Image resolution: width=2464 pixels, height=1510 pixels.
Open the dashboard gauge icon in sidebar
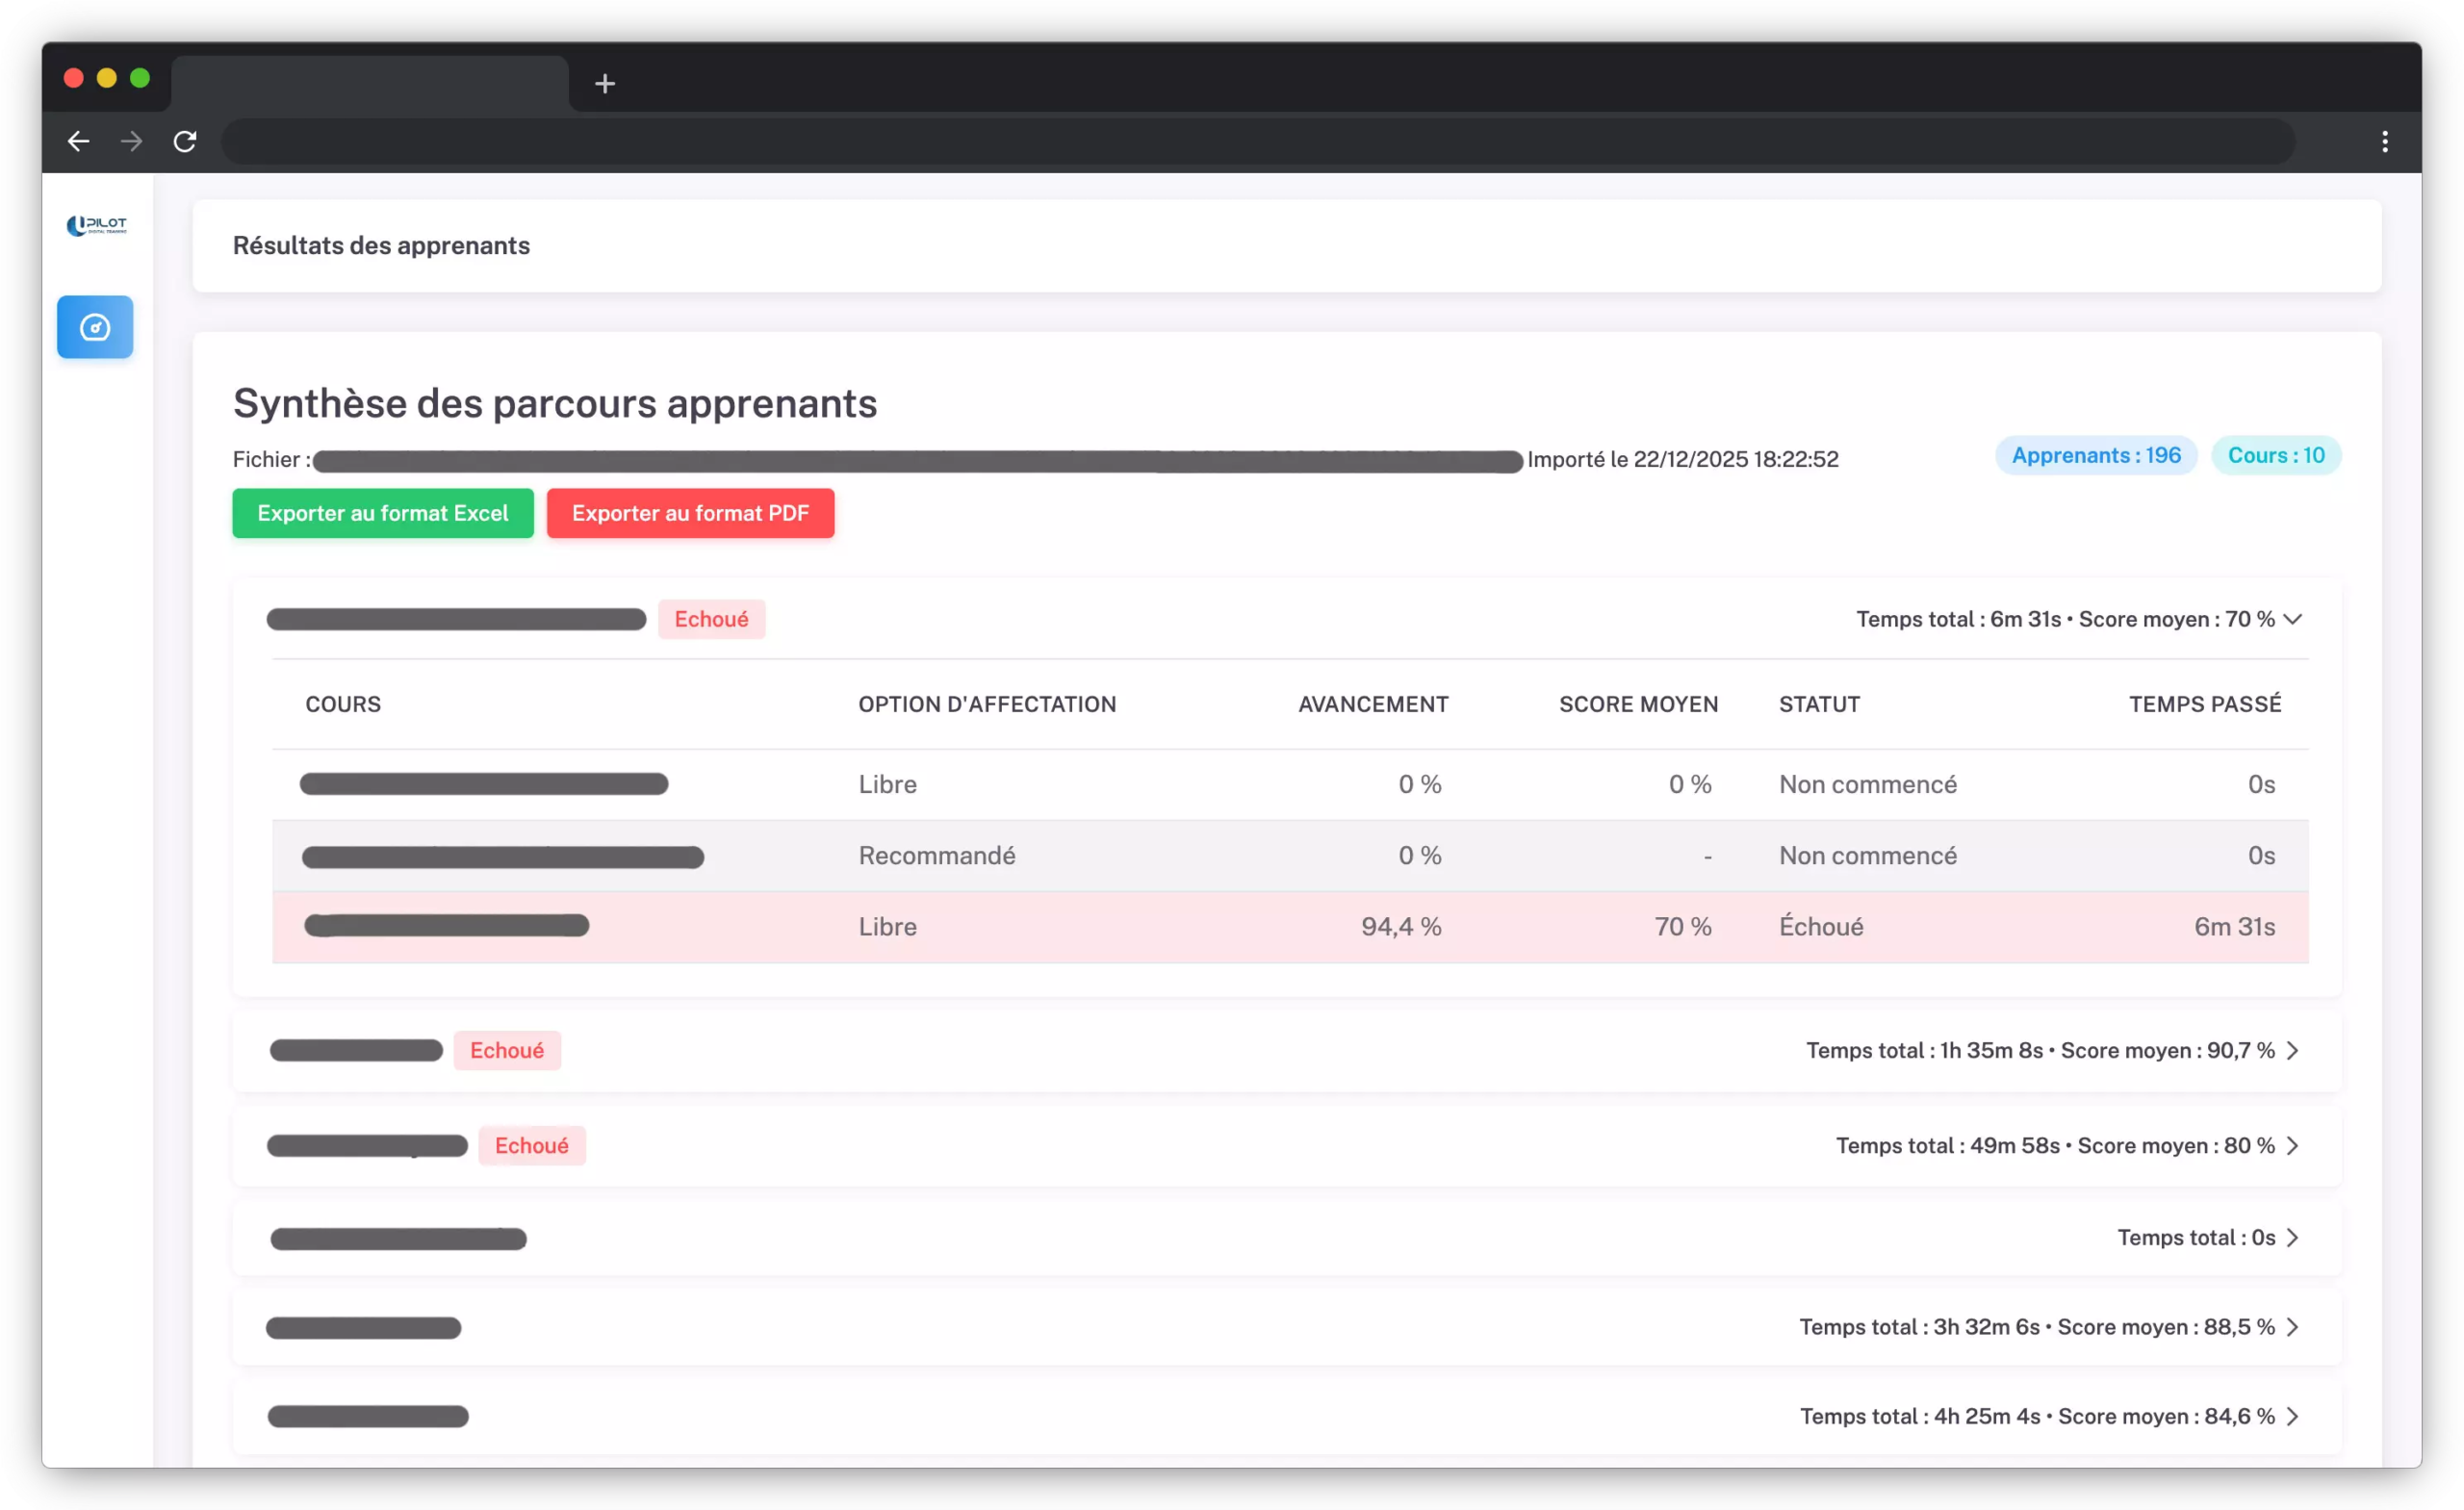coord(95,327)
